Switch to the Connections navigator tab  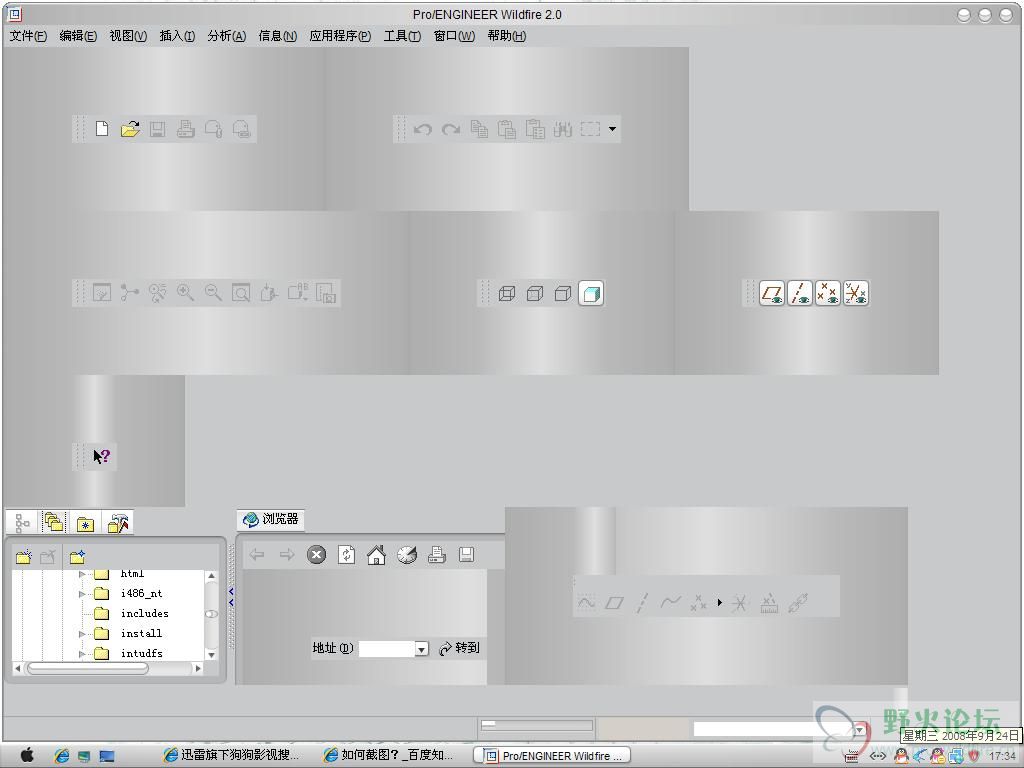(118, 523)
